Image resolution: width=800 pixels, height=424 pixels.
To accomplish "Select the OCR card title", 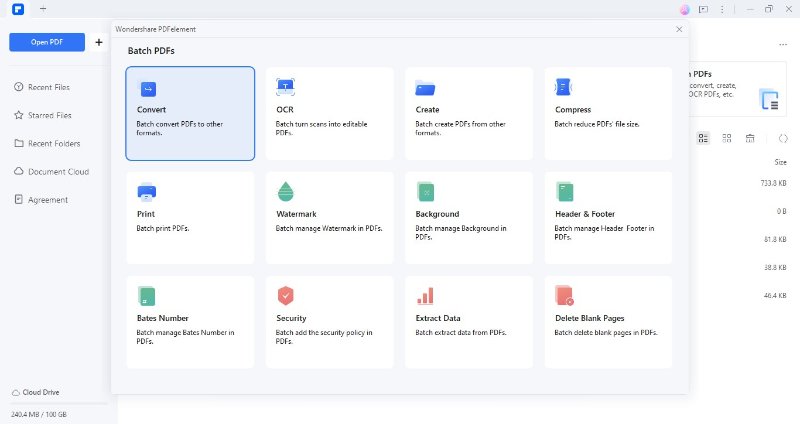I will tap(285, 110).
